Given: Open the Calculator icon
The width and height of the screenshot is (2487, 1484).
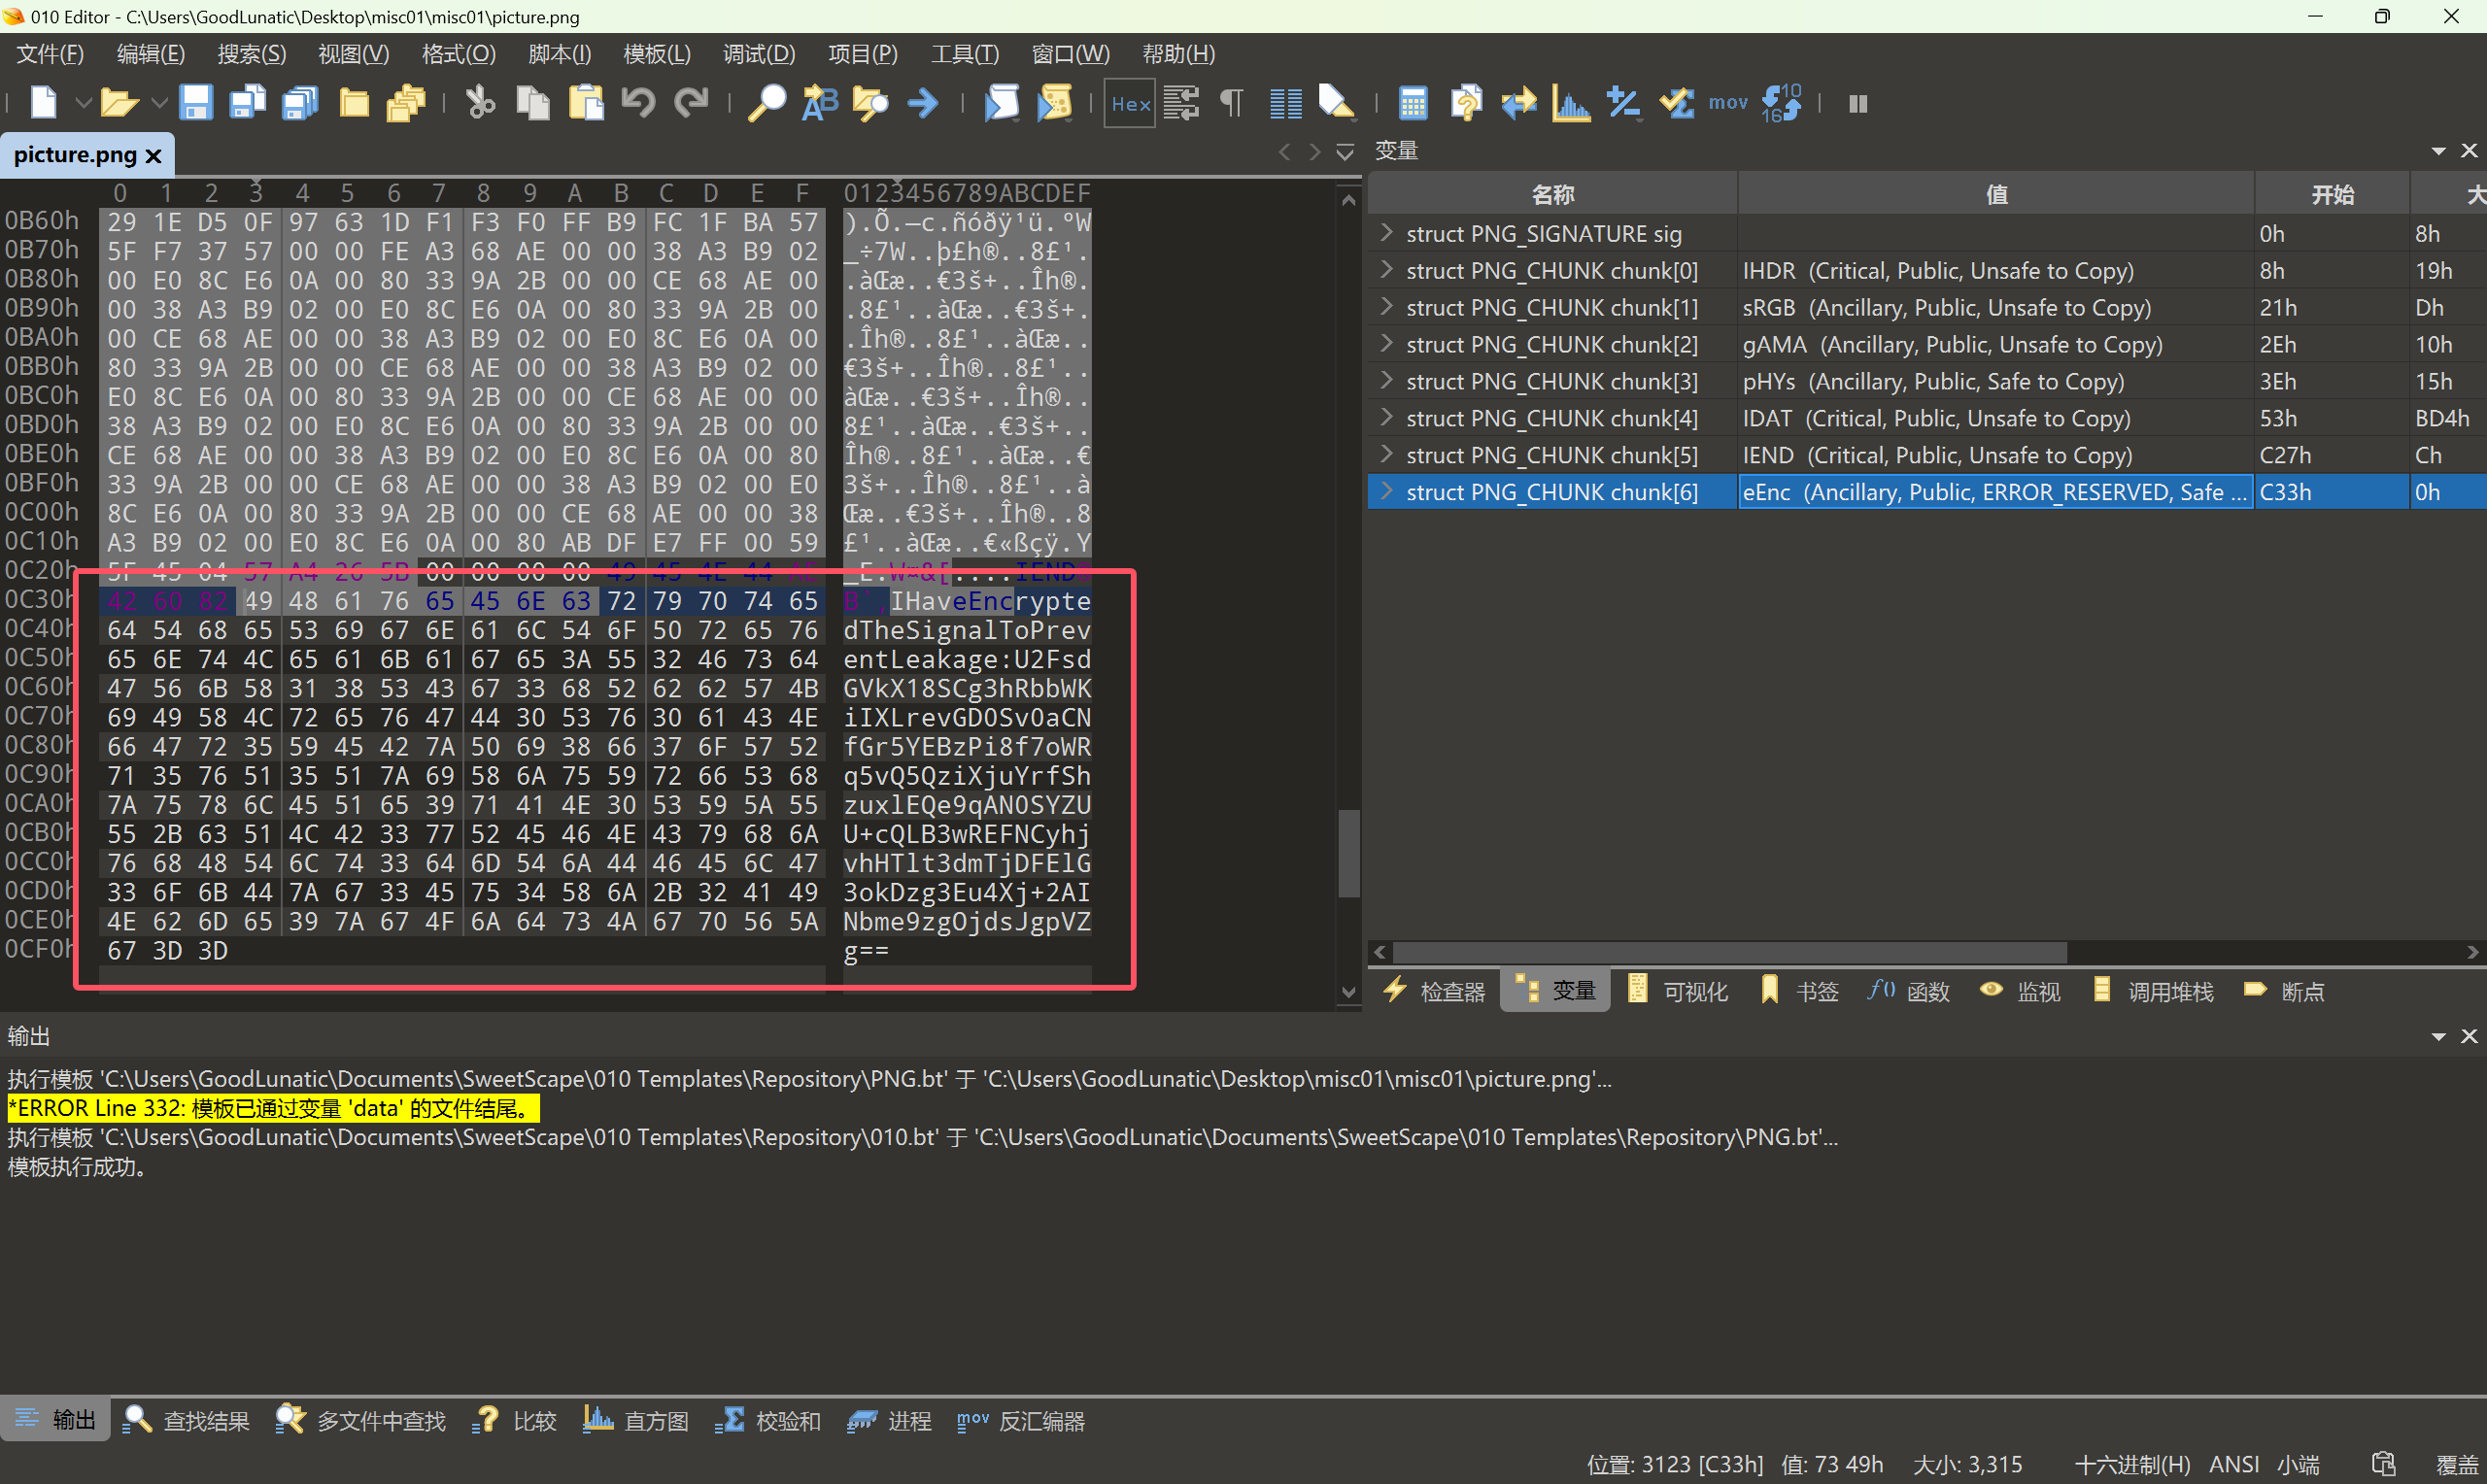Looking at the screenshot, I should [1412, 103].
